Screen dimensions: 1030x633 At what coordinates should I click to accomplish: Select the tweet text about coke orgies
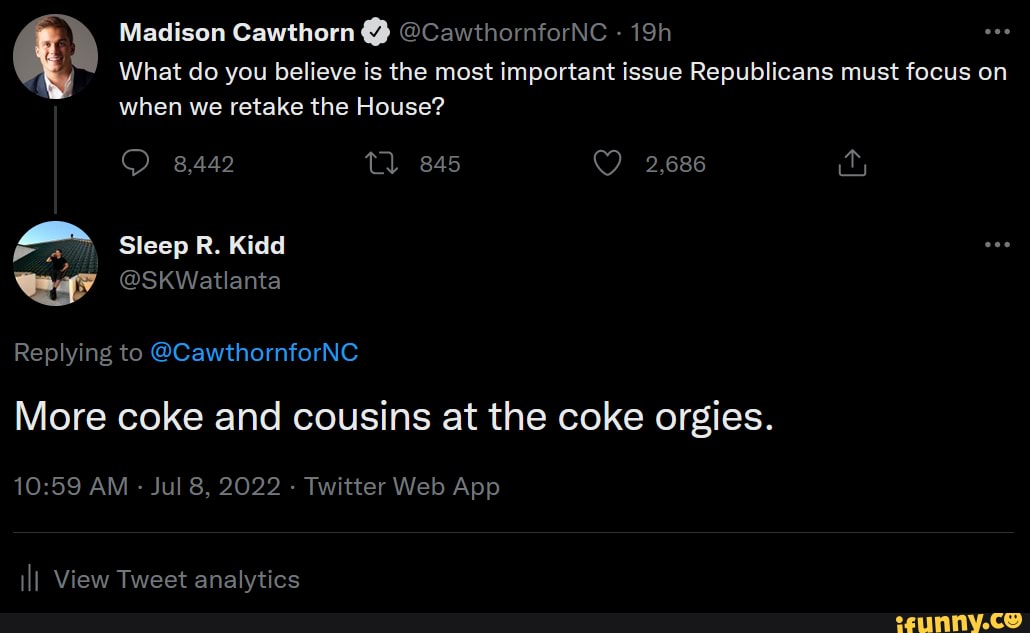[393, 416]
